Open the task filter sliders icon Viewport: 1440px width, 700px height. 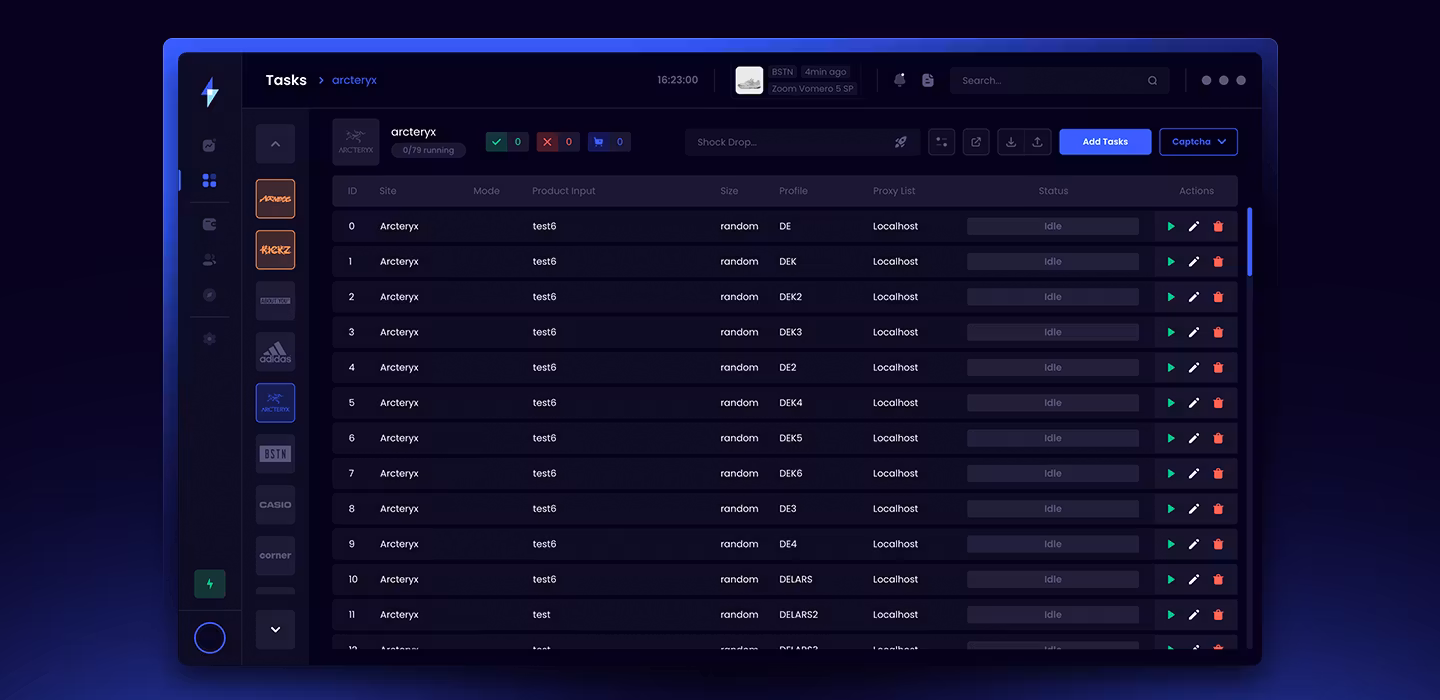click(942, 142)
